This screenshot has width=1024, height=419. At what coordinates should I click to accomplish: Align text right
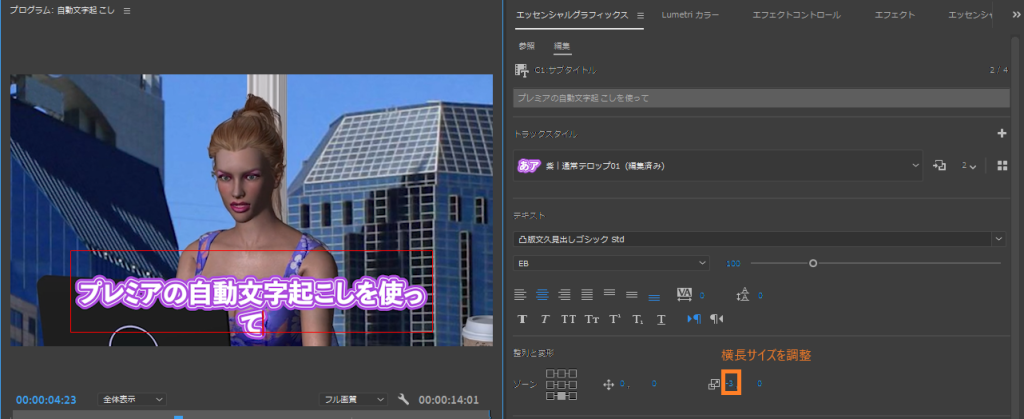[564, 294]
